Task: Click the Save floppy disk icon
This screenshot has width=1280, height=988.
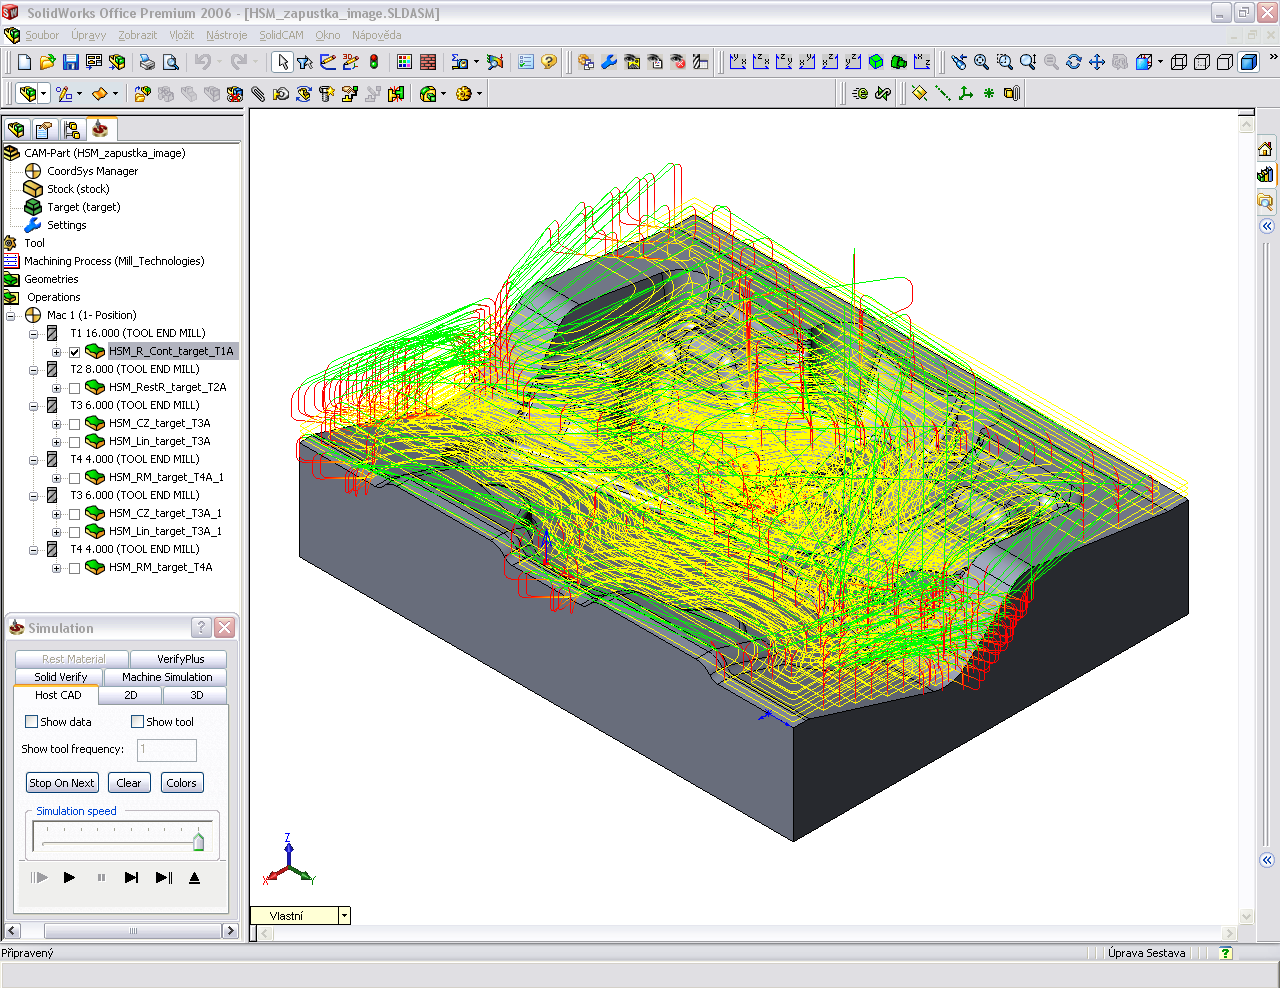Action: point(71,62)
